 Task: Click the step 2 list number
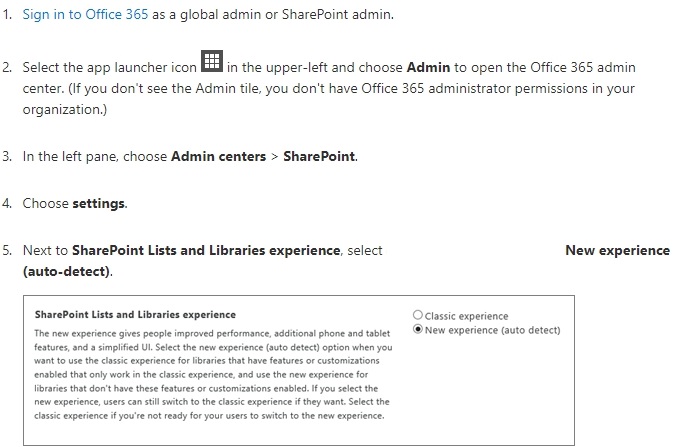pyautogui.click(x=8, y=66)
